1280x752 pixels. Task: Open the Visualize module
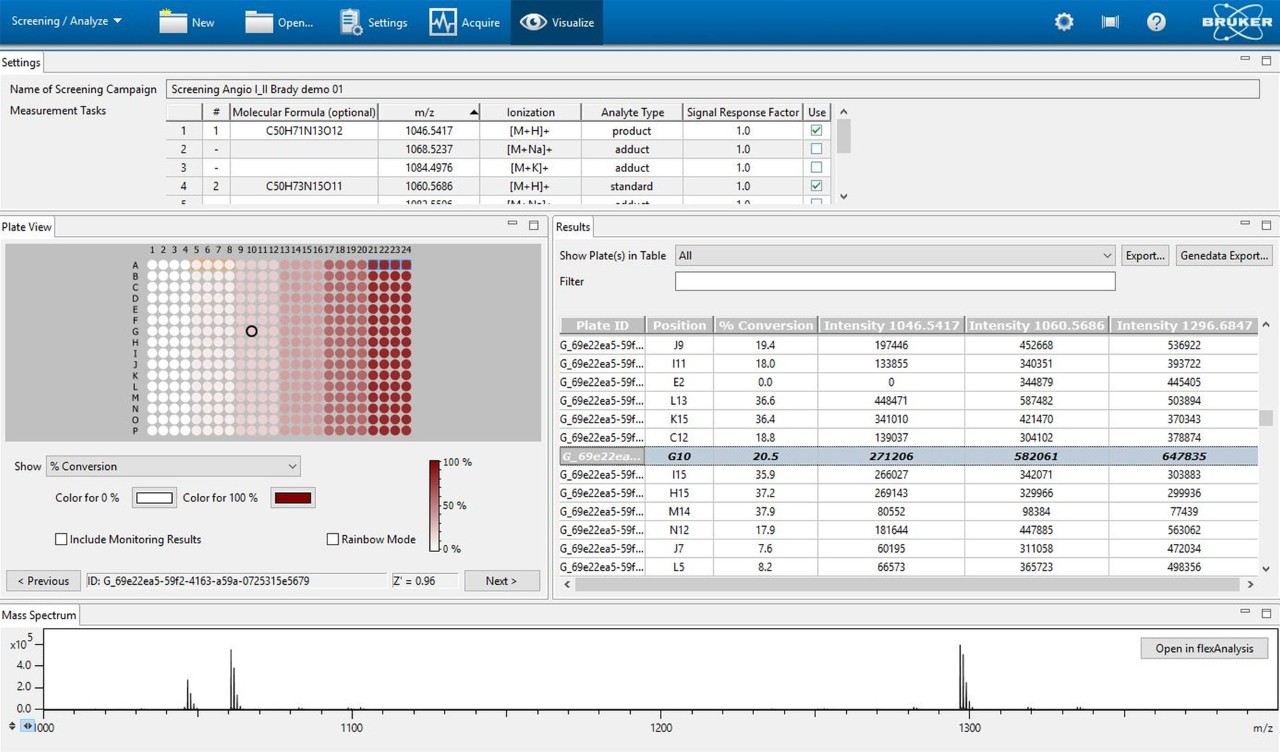tap(556, 21)
